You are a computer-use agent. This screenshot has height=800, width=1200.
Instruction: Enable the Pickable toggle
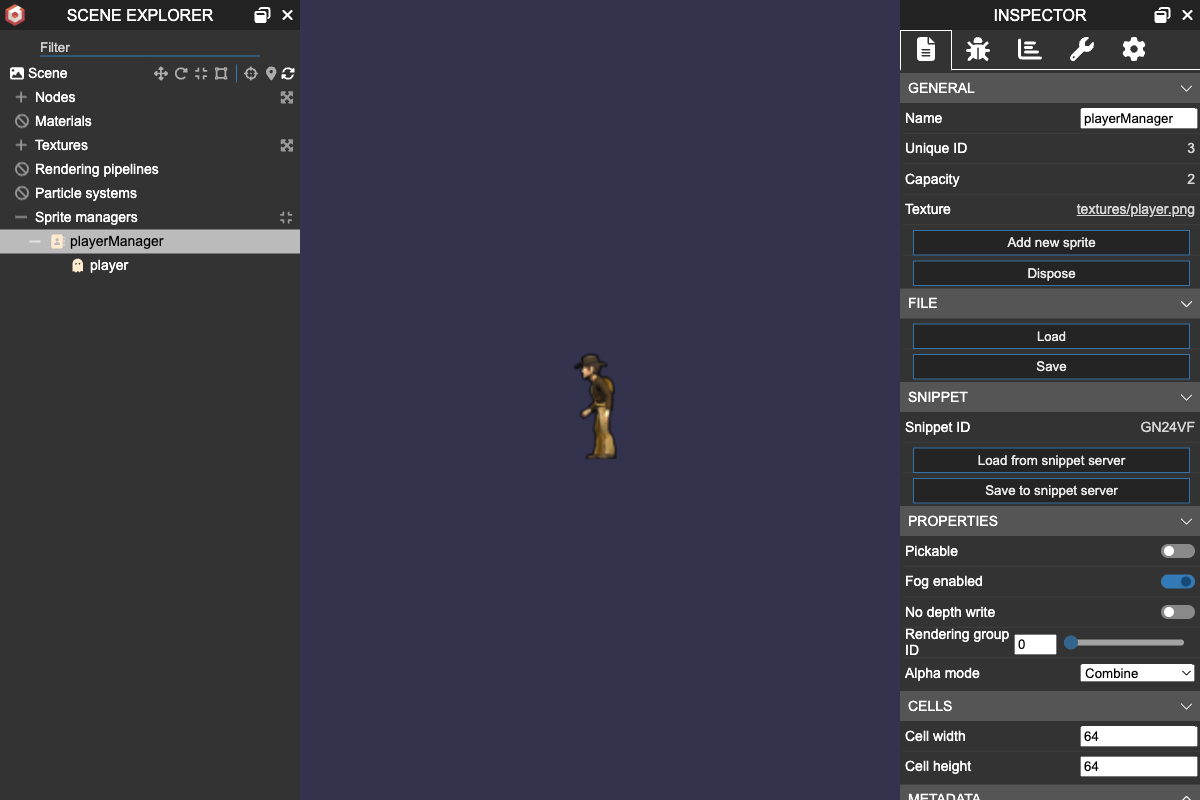[1176, 551]
